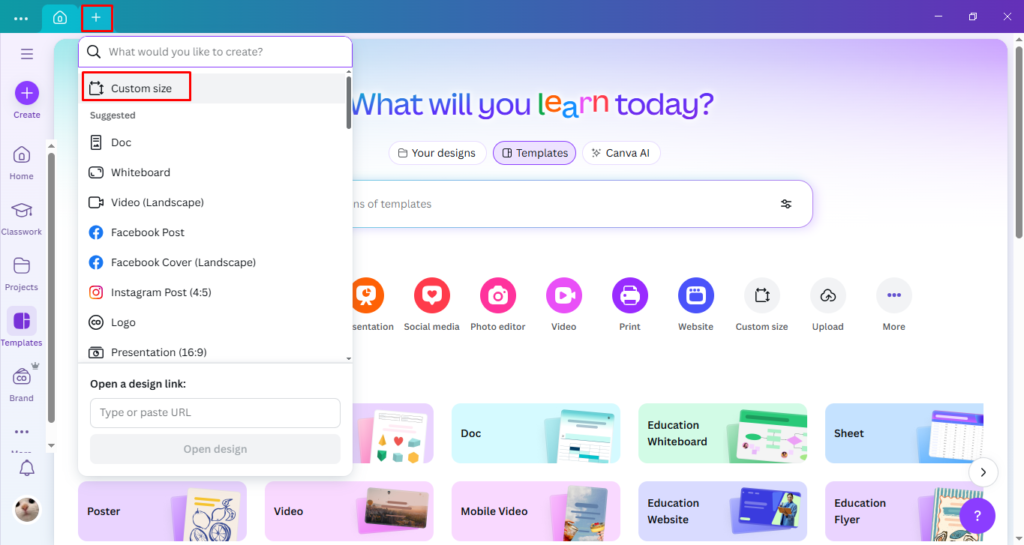This screenshot has height=545, width=1024.
Task: Click the Canva AI button
Action: point(621,153)
